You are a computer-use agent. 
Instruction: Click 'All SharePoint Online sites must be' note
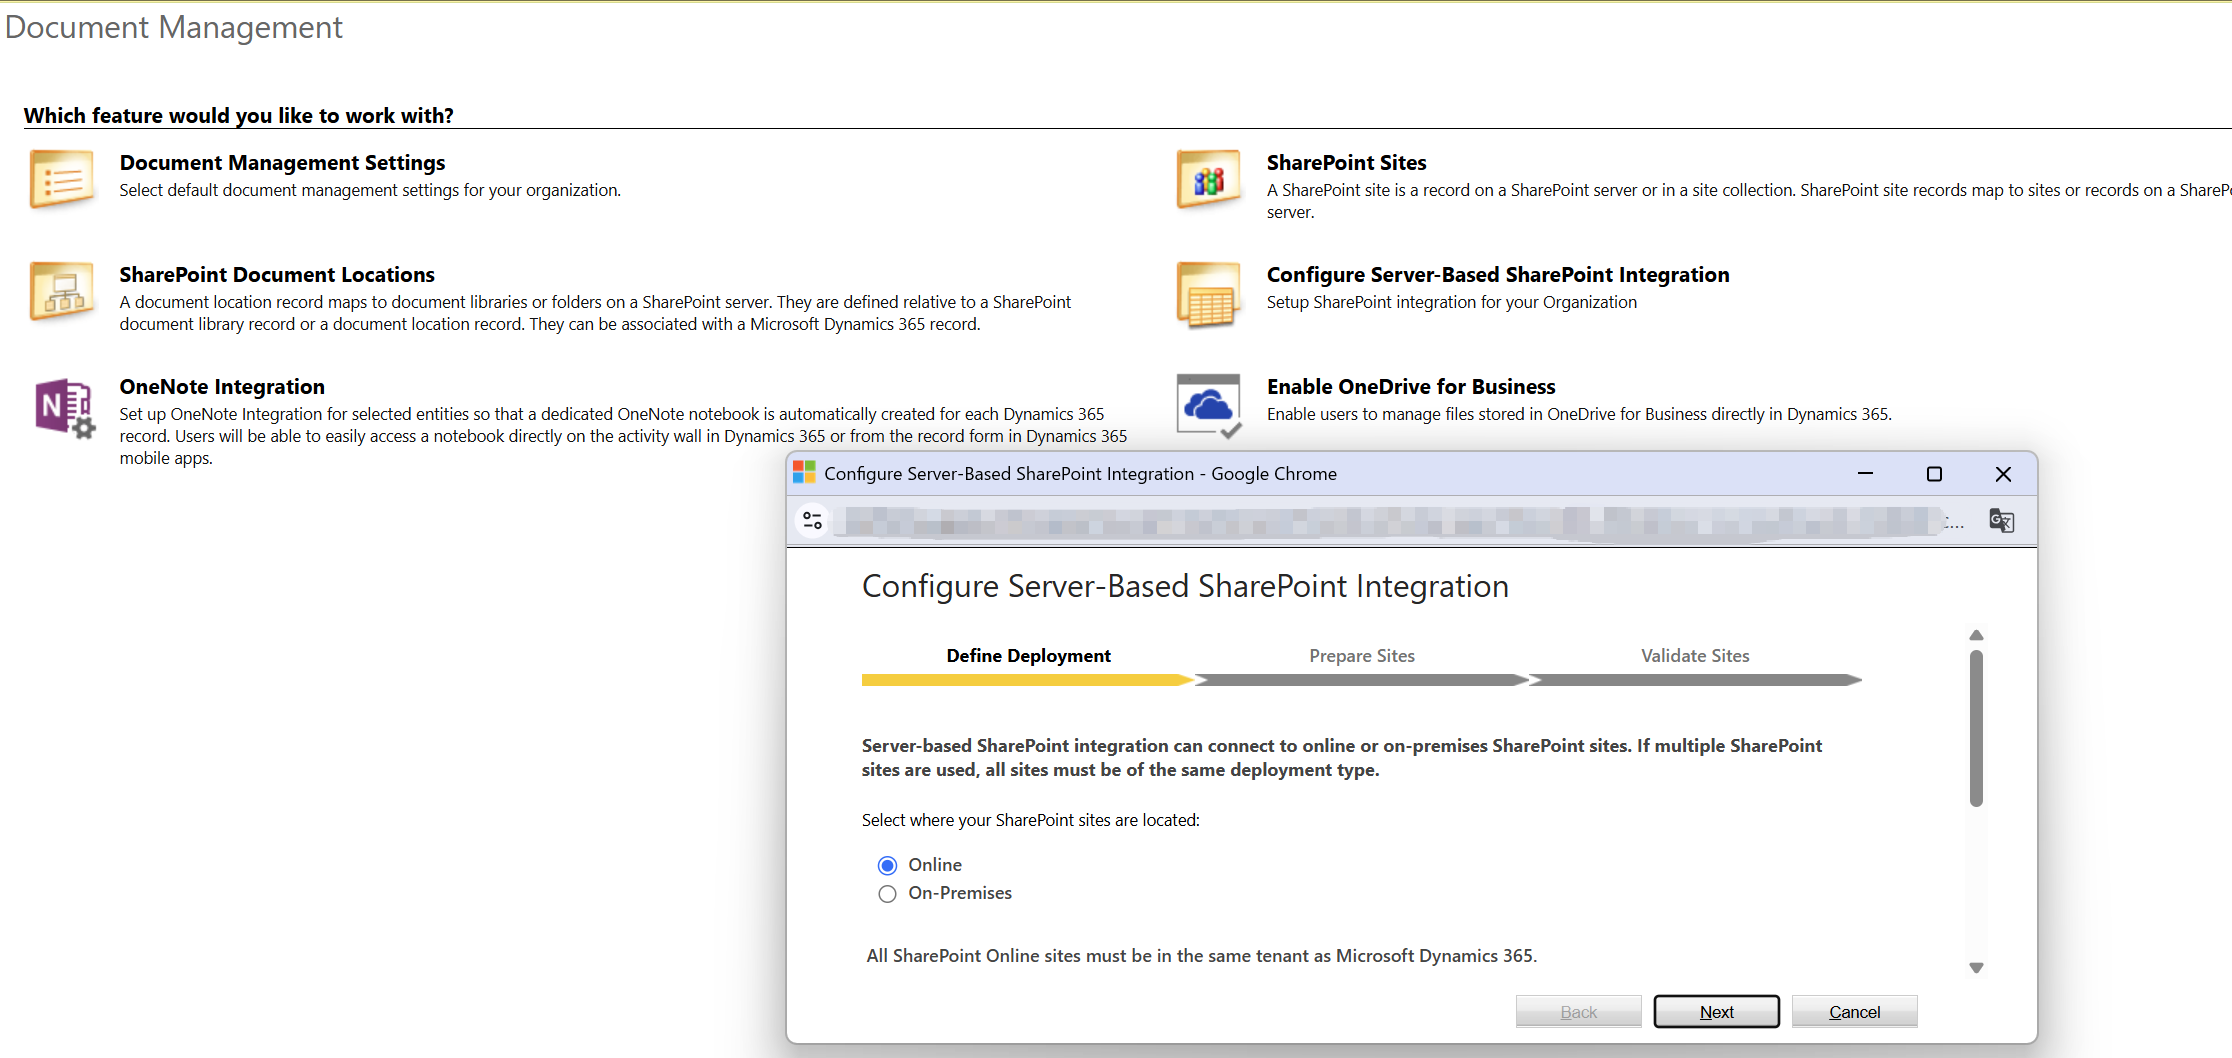pos(1202,956)
